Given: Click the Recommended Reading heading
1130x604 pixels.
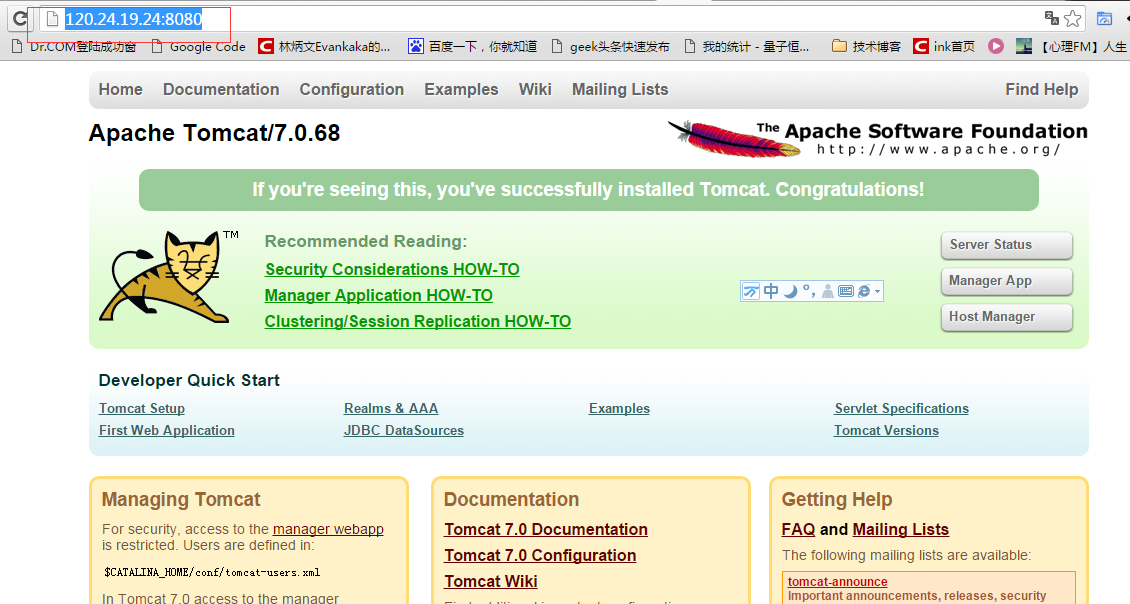Looking at the screenshot, I should pos(366,241).
